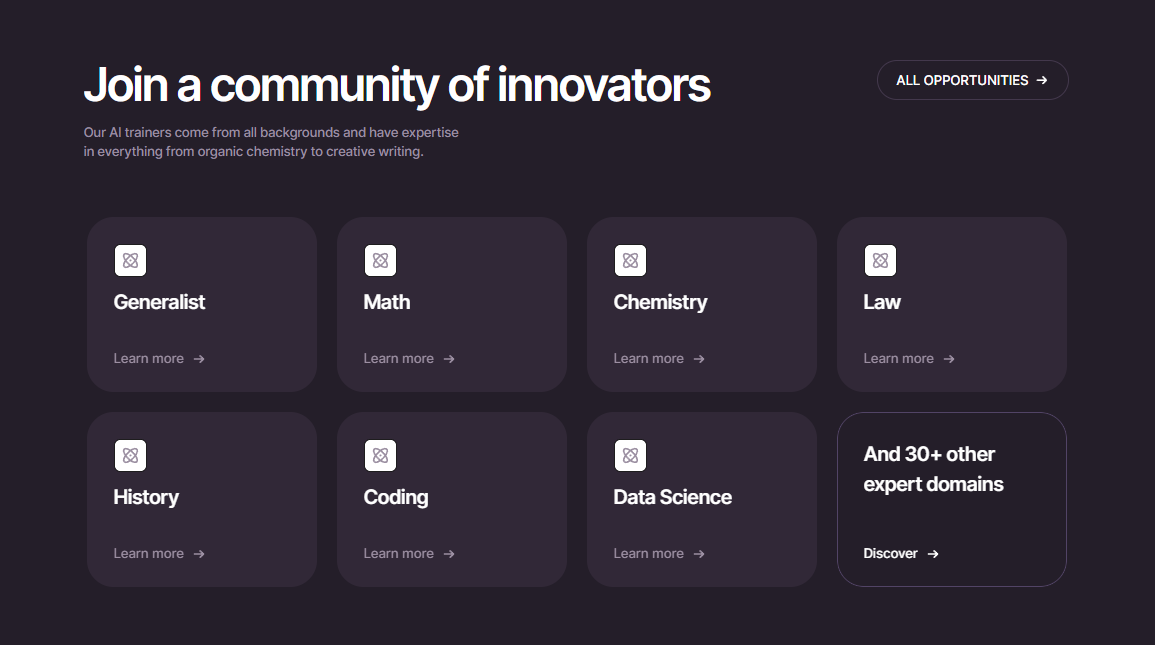
Task: Select the atom icon on History card
Action: 130,456
